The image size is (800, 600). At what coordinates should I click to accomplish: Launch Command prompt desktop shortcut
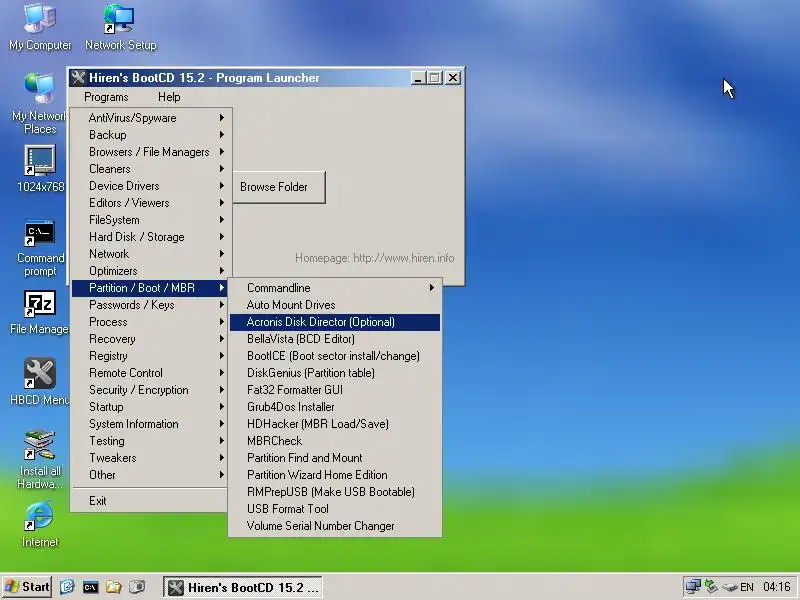[x=40, y=248]
